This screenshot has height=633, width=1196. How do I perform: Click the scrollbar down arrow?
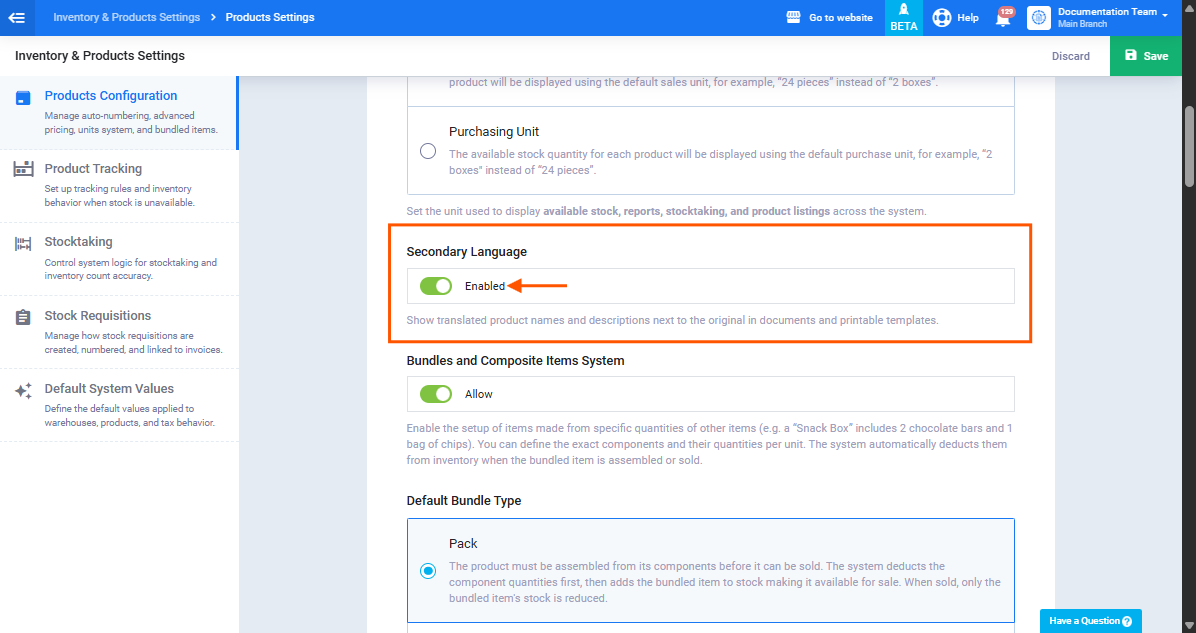pyautogui.click(x=1189, y=626)
